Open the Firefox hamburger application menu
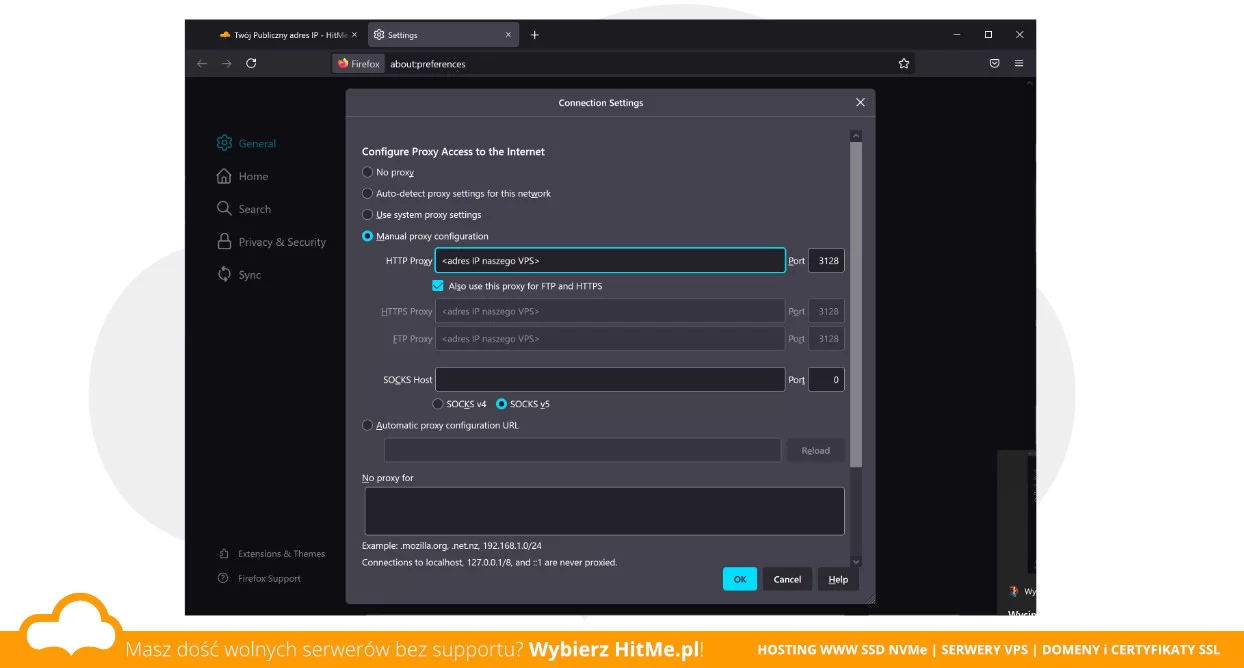The height and width of the screenshot is (668, 1244). 1019,63
